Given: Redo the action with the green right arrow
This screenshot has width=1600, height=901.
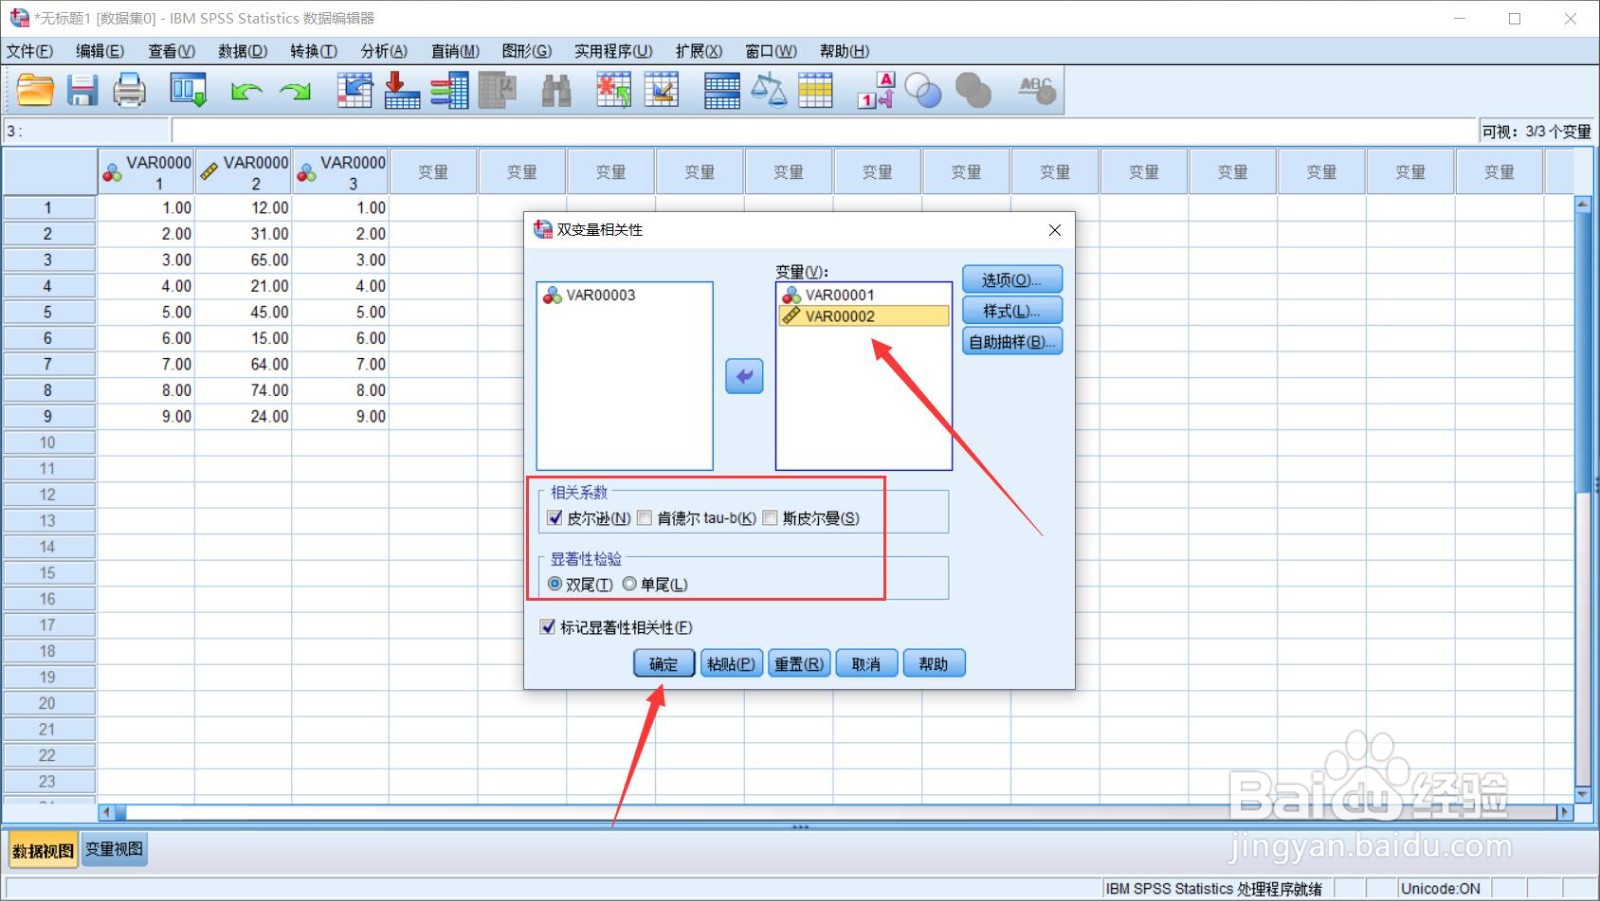Looking at the screenshot, I should (x=295, y=91).
